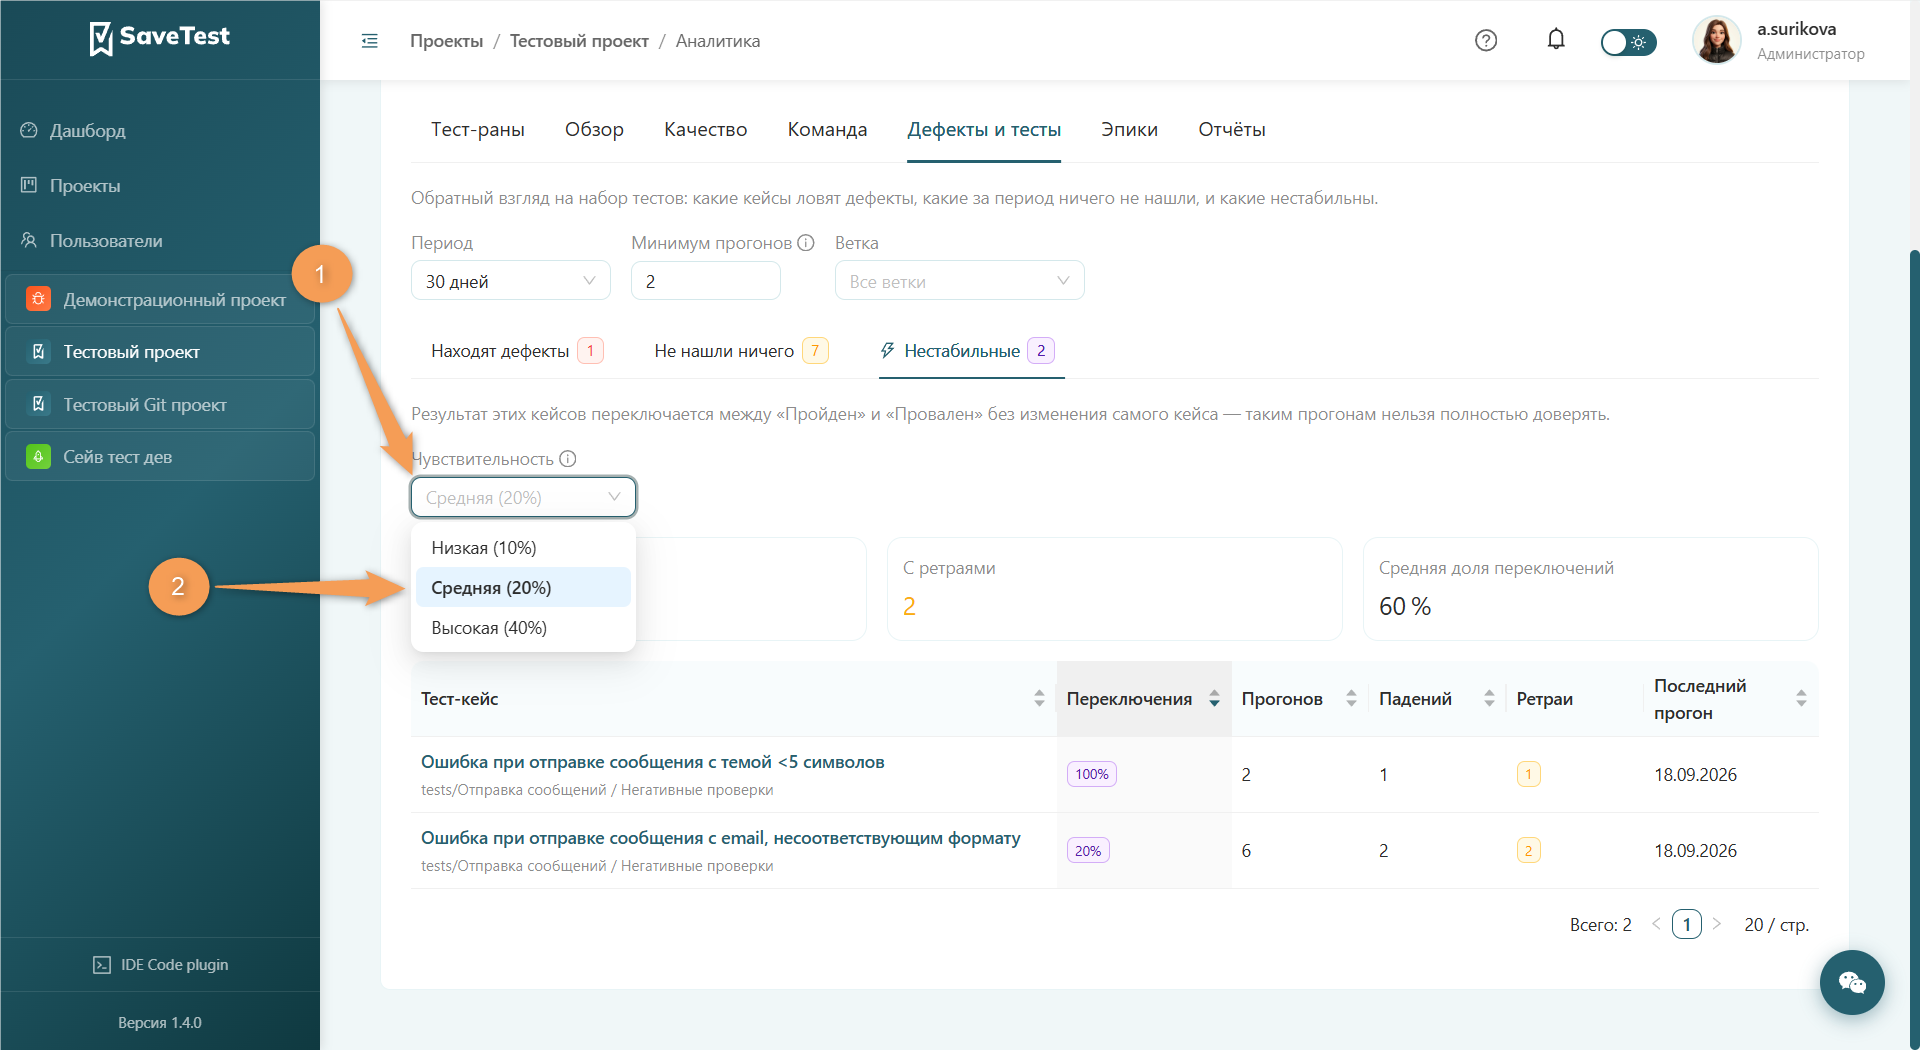Open test case about email формату
Image resolution: width=1920 pixels, height=1050 pixels.
pyautogui.click(x=720, y=838)
